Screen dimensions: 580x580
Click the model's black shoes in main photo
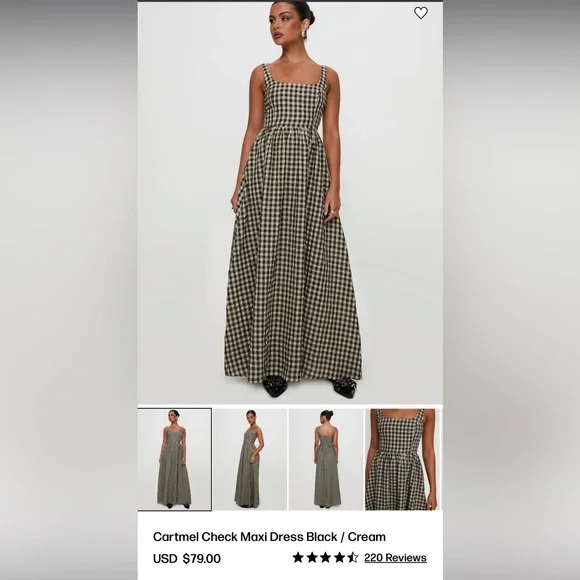click(310, 387)
